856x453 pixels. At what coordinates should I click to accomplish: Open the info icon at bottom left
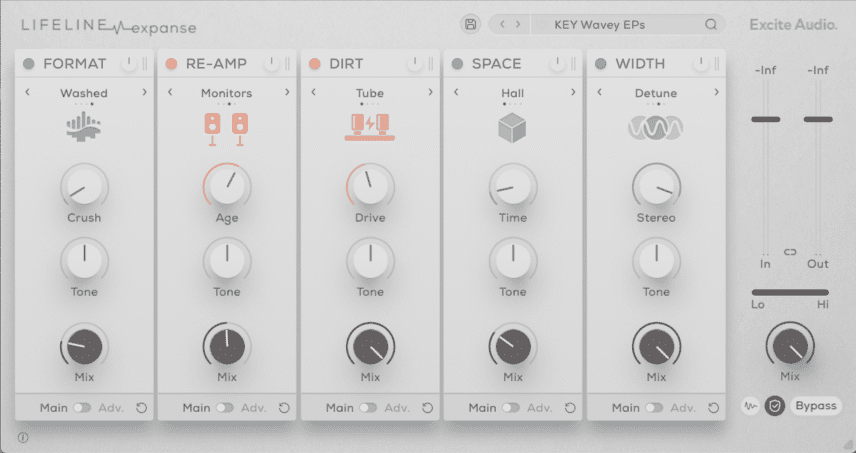[23, 437]
